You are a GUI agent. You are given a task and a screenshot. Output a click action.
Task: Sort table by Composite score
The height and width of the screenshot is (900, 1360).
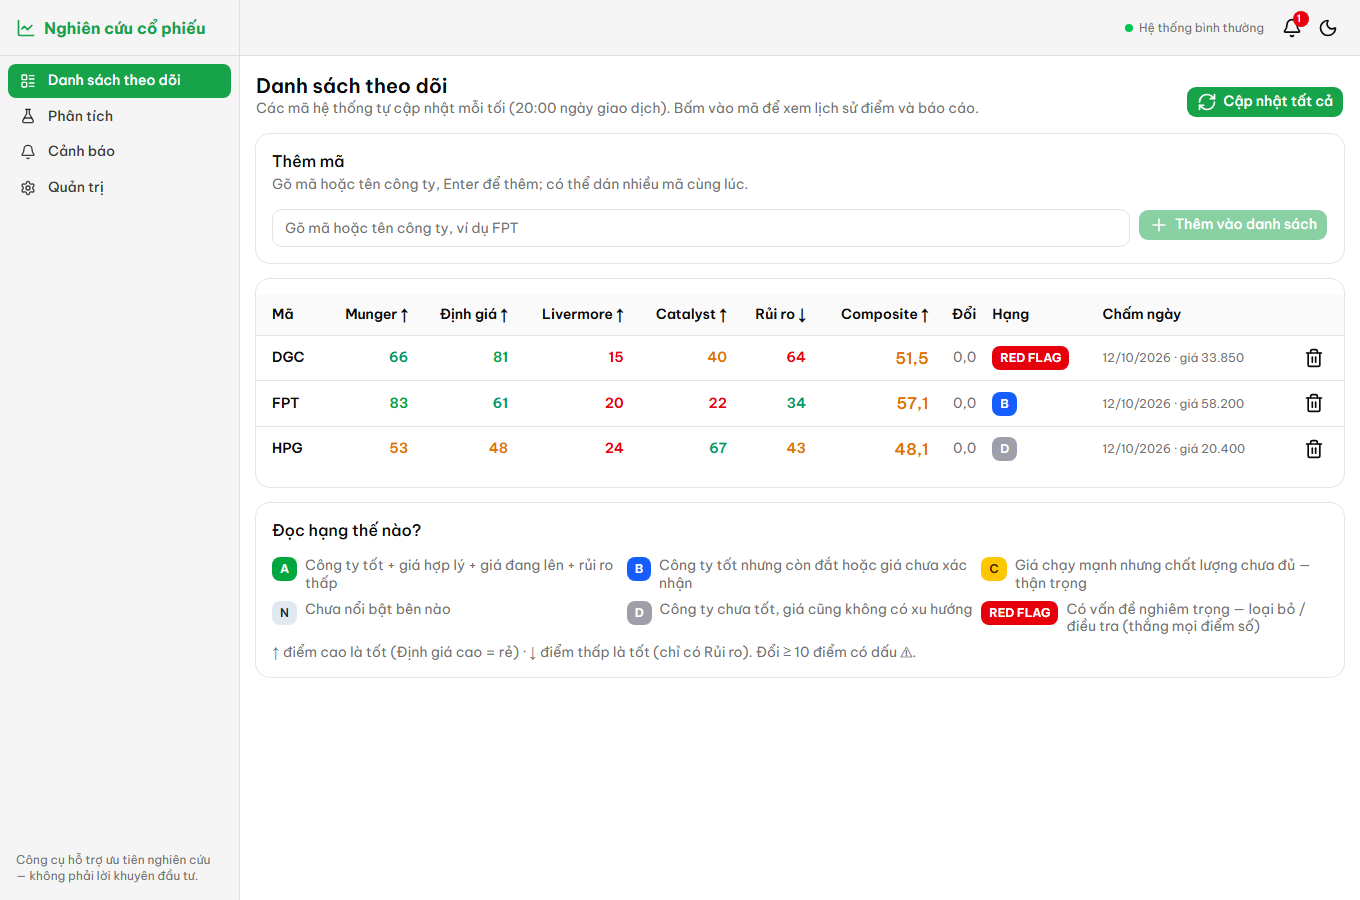click(885, 314)
